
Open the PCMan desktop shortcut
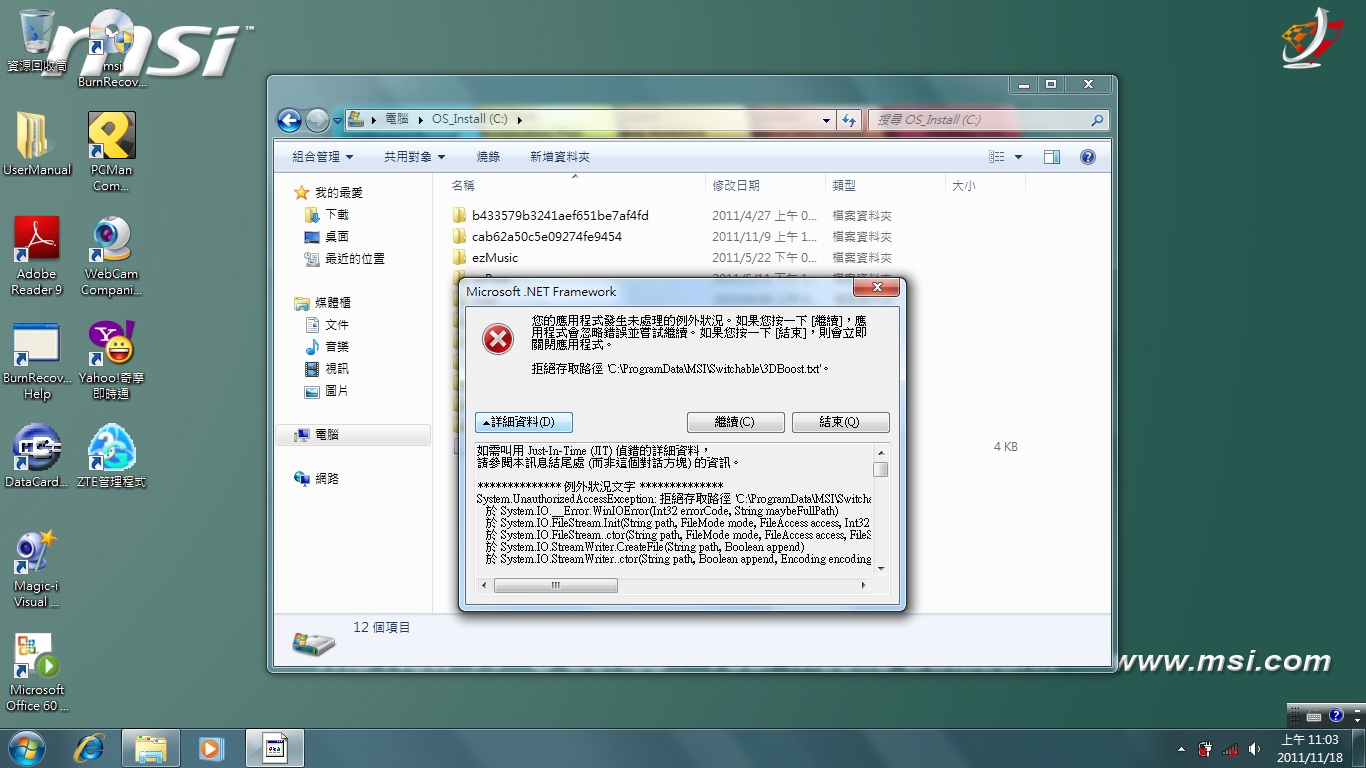111,152
